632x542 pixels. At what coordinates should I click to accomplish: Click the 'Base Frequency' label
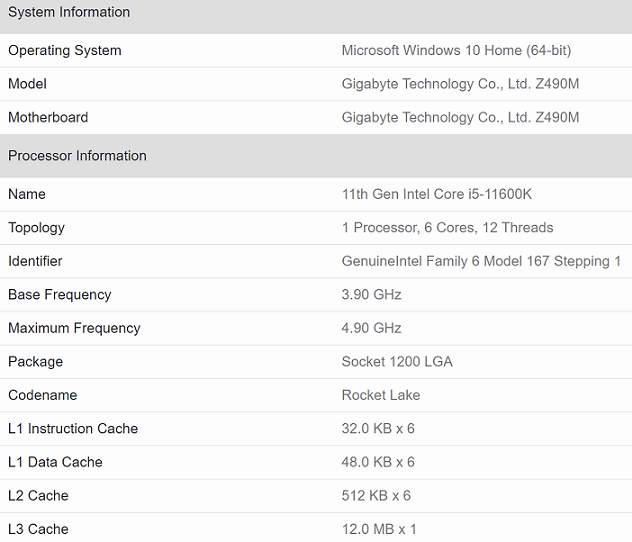click(60, 295)
